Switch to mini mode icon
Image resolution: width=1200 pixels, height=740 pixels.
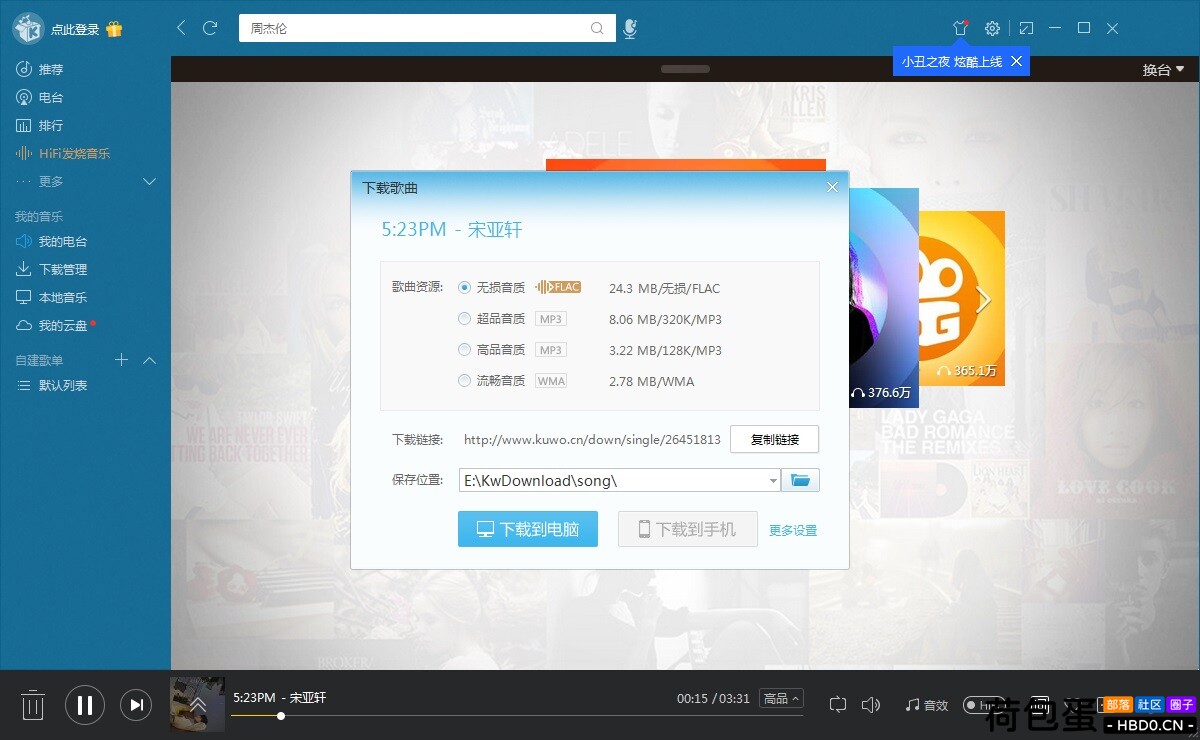[1026, 28]
